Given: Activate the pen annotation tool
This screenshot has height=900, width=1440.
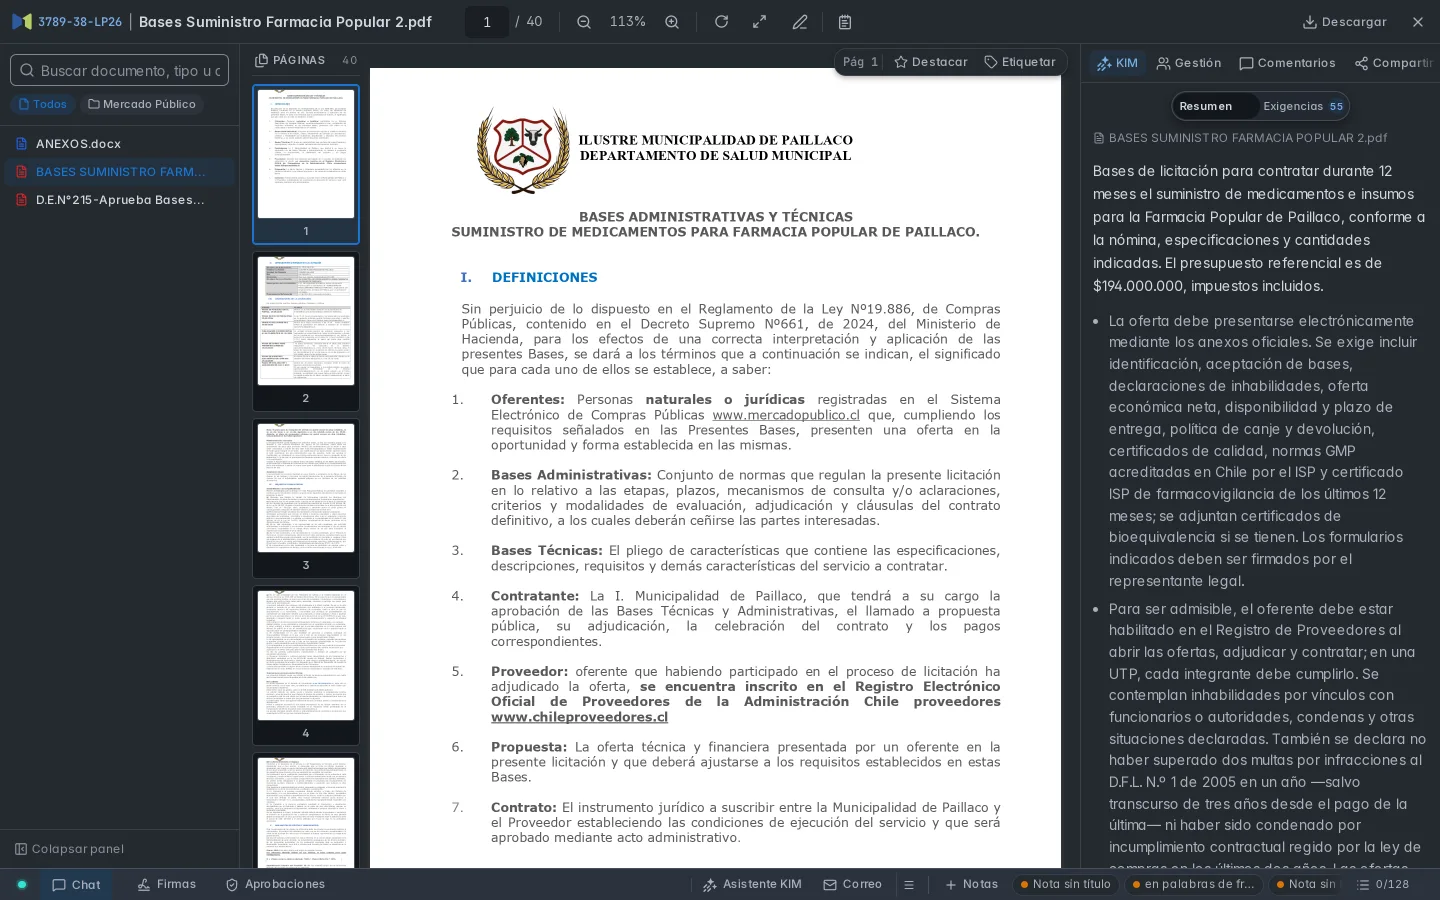Looking at the screenshot, I should click(800, 22).
